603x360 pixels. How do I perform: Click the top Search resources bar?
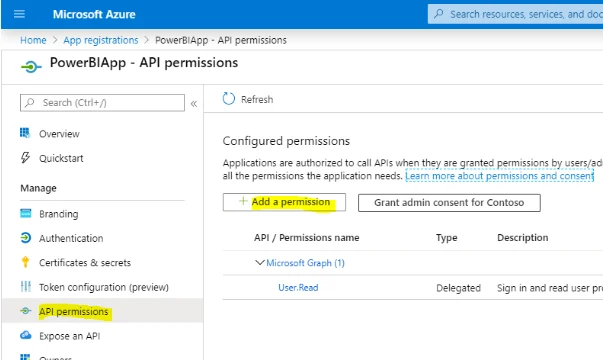point(515,14)
